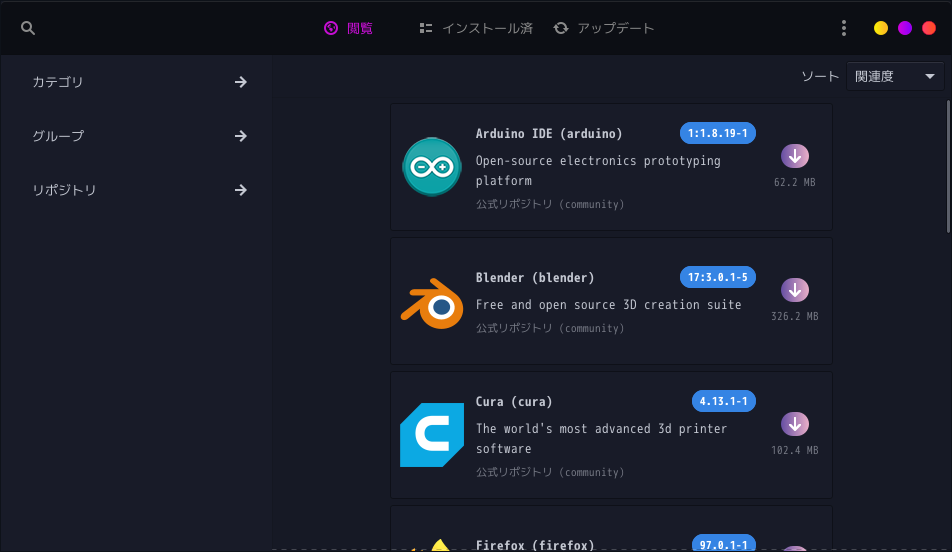
Task: Switch to the 閲覧 browse tab
Action: click(x=348, y=28)
